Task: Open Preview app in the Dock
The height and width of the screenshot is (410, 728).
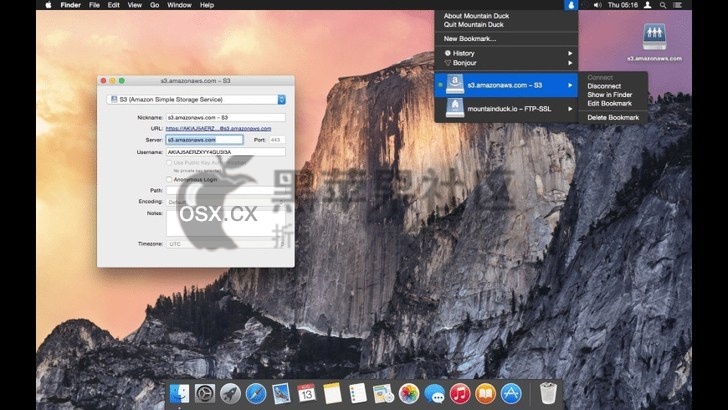Action: coord(384,394)
